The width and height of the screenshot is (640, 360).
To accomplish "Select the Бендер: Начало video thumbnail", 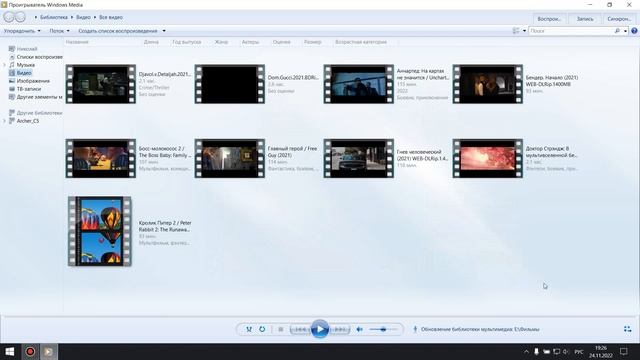I will 488,84.
